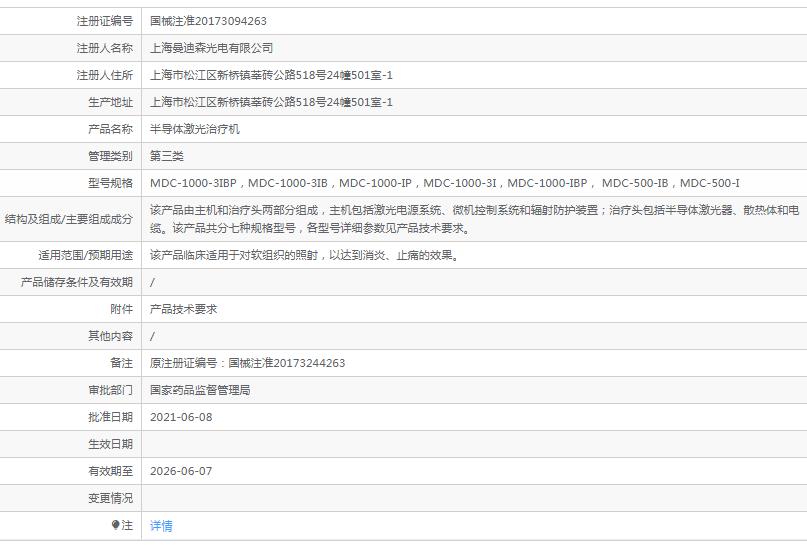
Task: Click the 适用范围/预期用途 label
Action: (85, 255)
